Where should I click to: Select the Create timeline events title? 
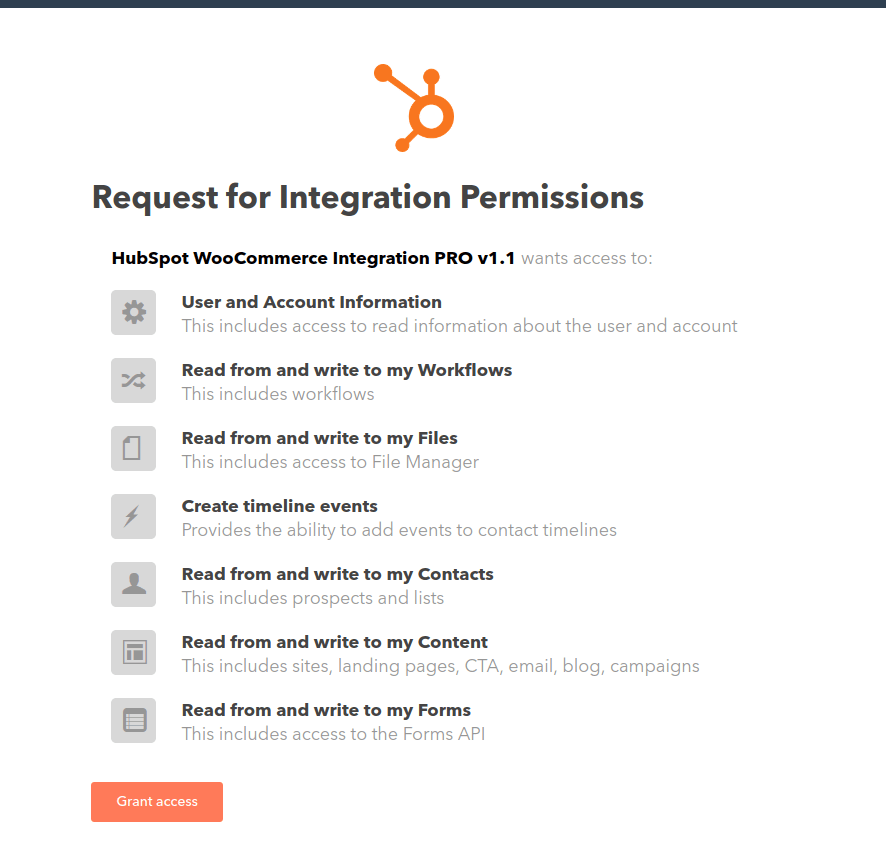point(279,506)
